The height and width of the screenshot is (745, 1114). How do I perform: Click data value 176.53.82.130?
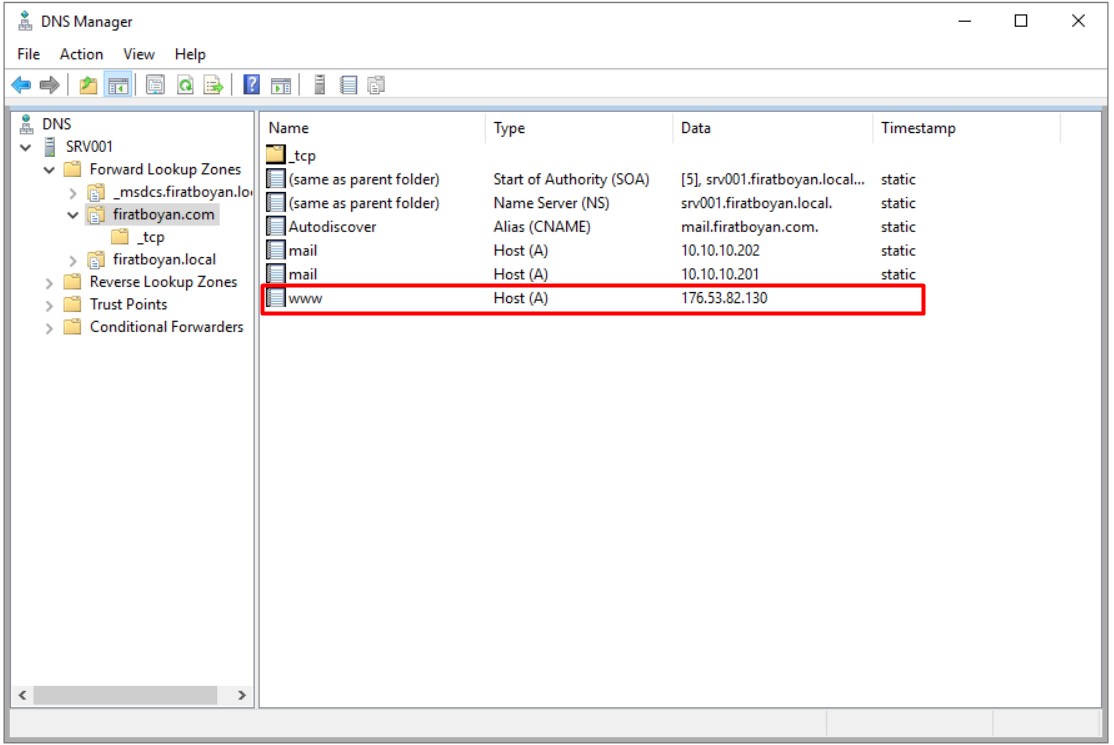[x=724, y=298]
